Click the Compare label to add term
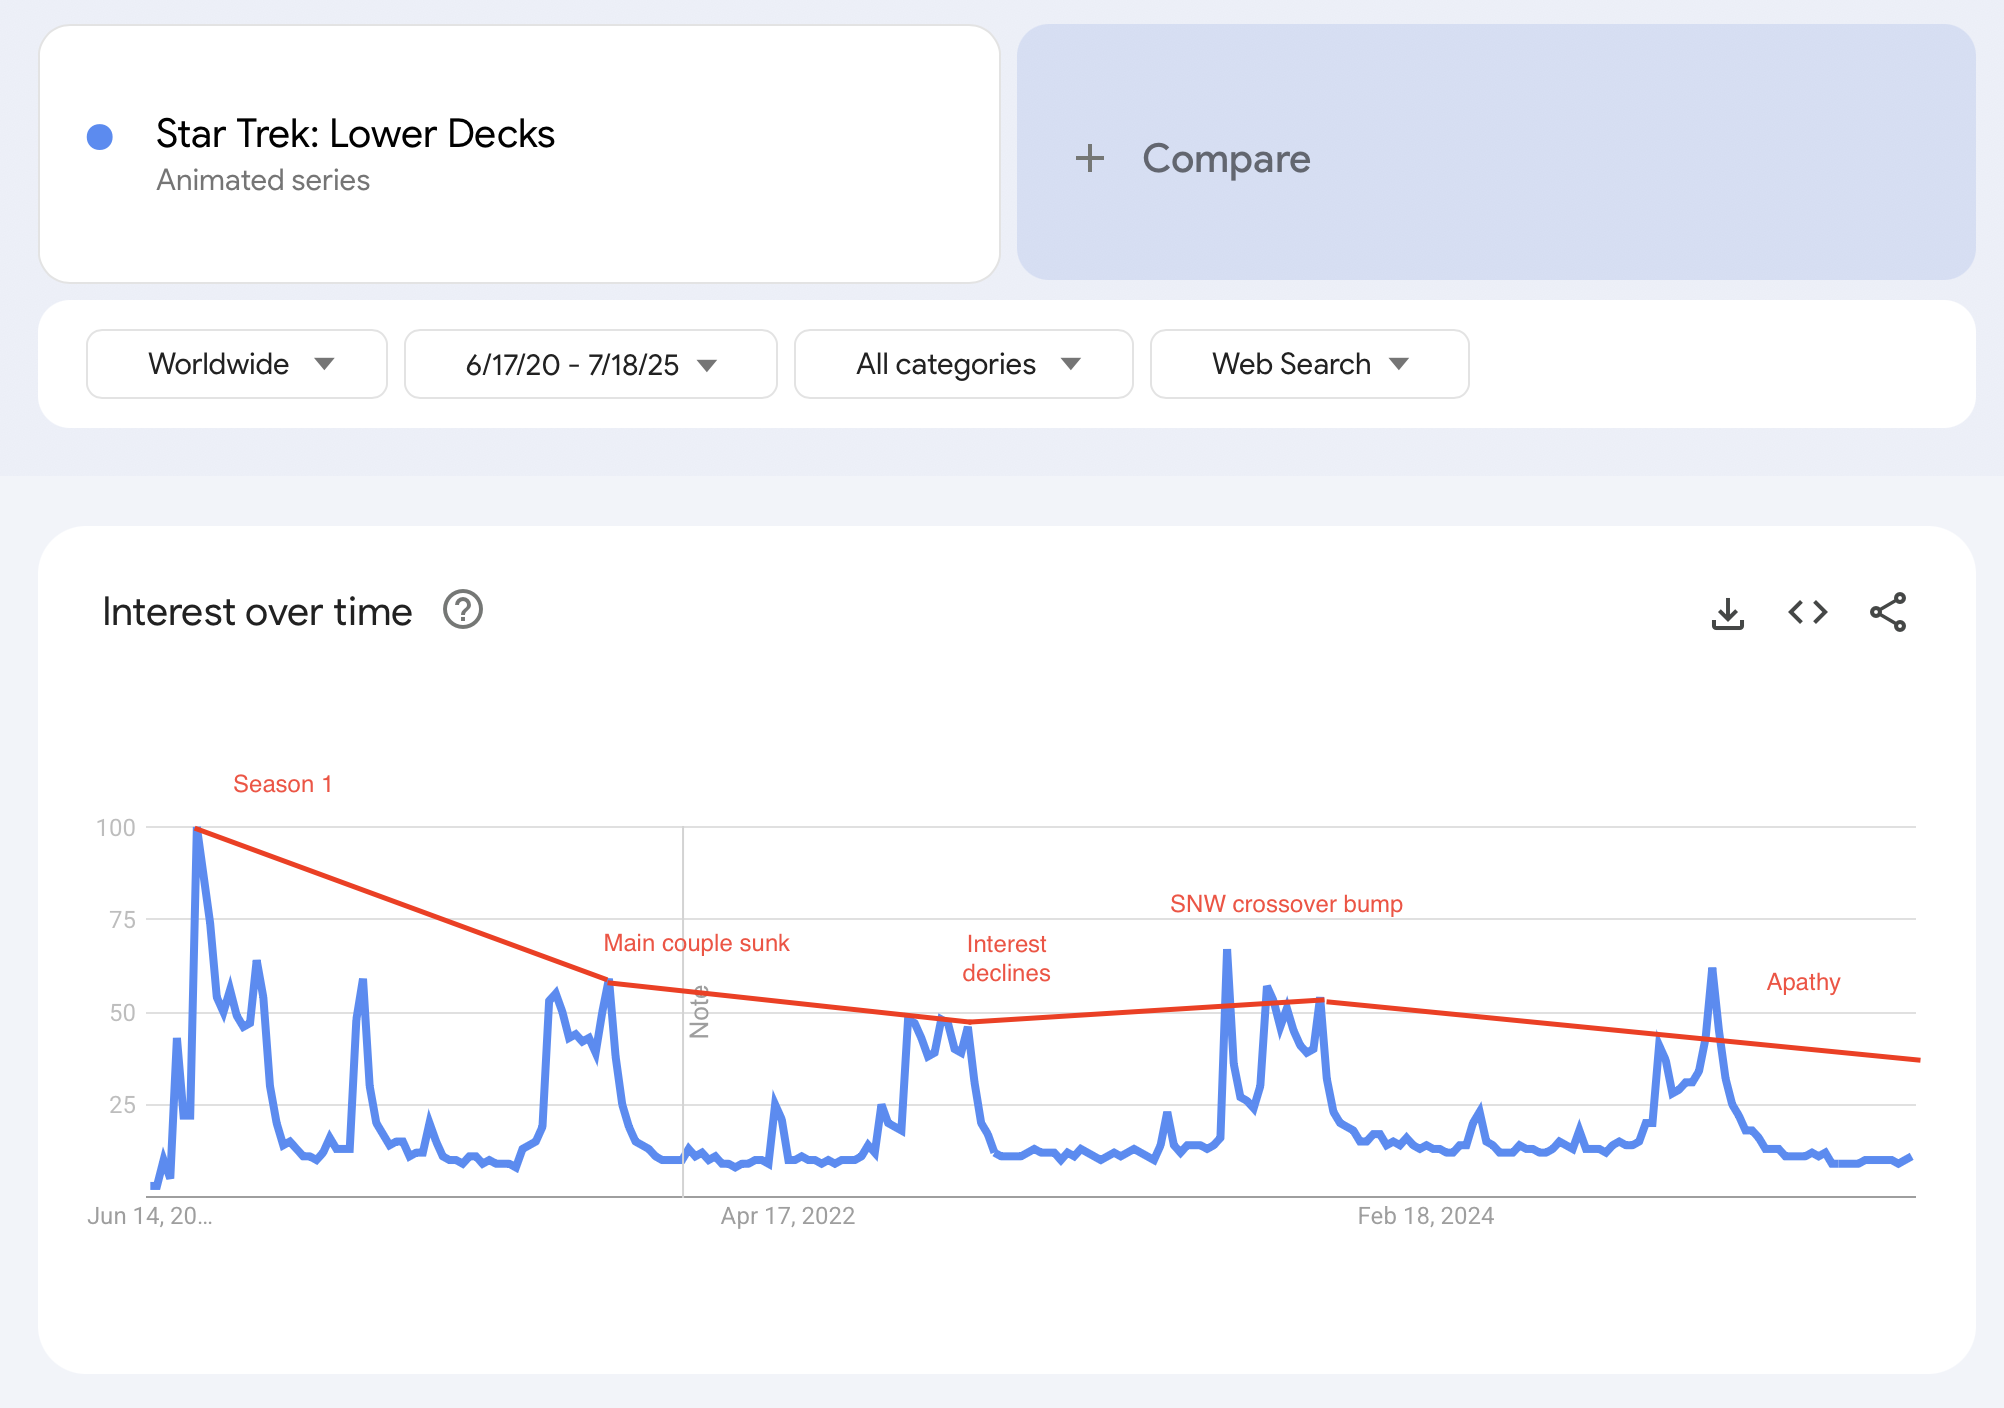This screenshot has width=2004, height=1408. pyautogui.click(x=1226, y=159)
